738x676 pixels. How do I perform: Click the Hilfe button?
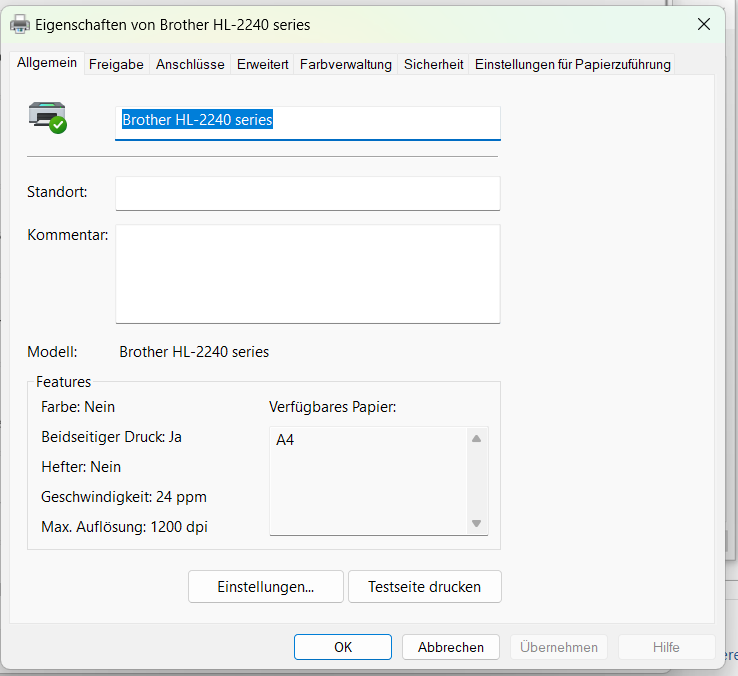point(666,647)
